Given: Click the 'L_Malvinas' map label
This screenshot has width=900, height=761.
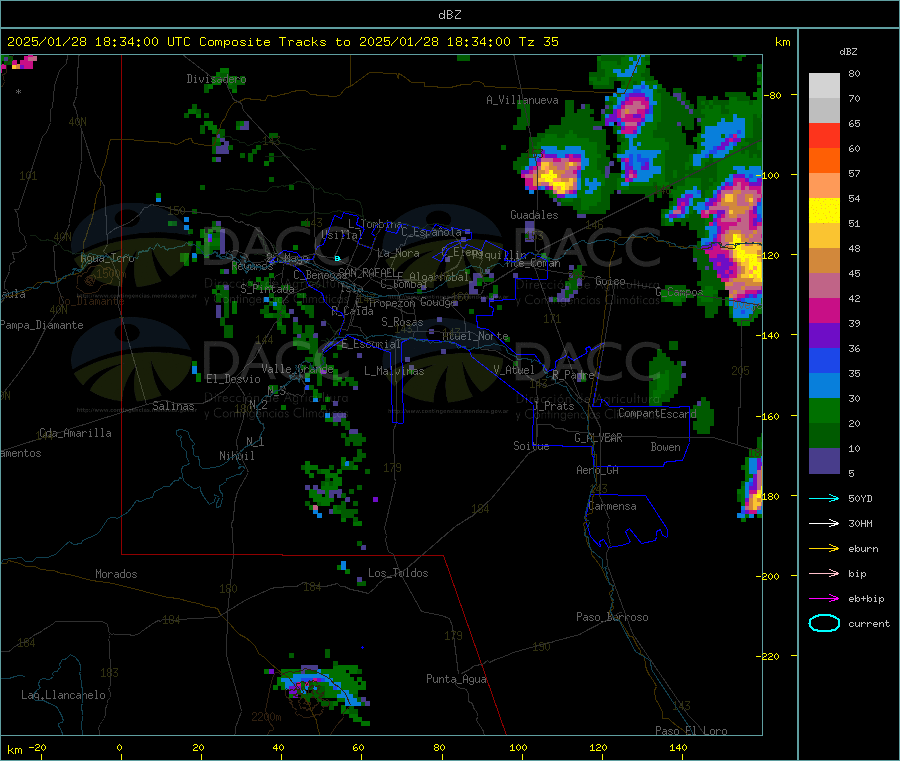Looking at the screenshot, I should coord(394,371).
